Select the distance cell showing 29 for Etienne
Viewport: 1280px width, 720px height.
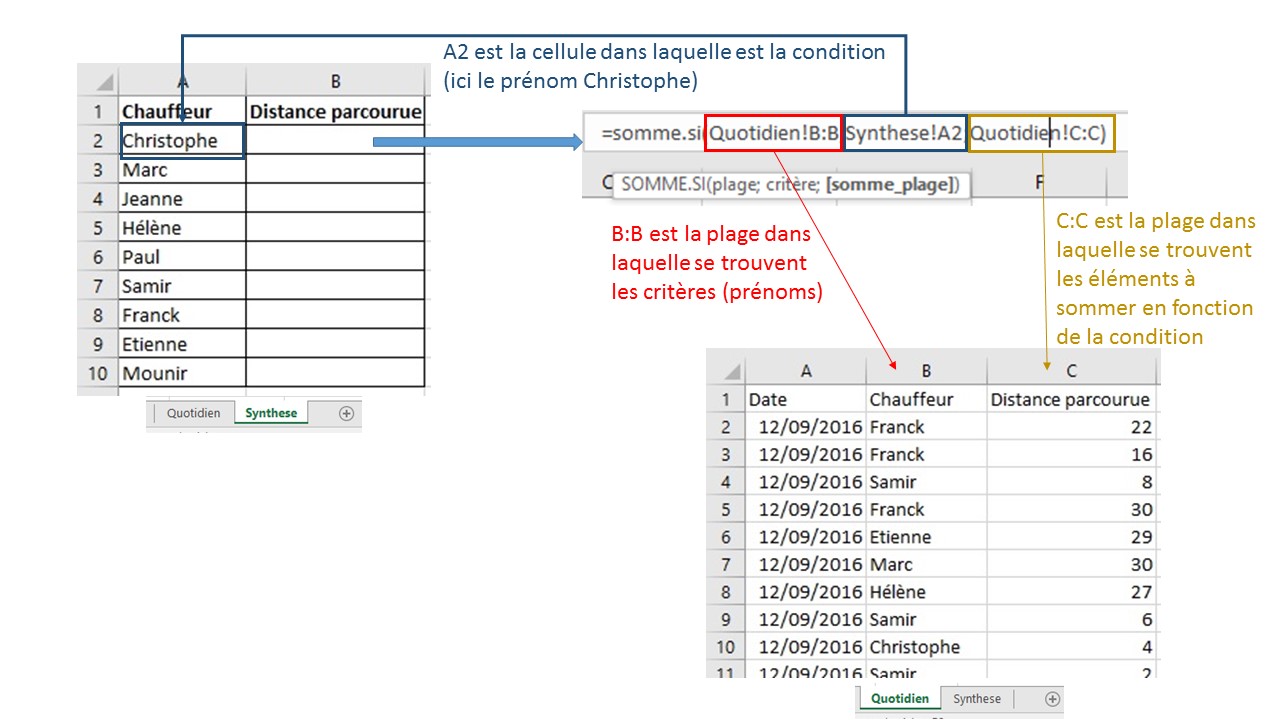pos(1070,537)
